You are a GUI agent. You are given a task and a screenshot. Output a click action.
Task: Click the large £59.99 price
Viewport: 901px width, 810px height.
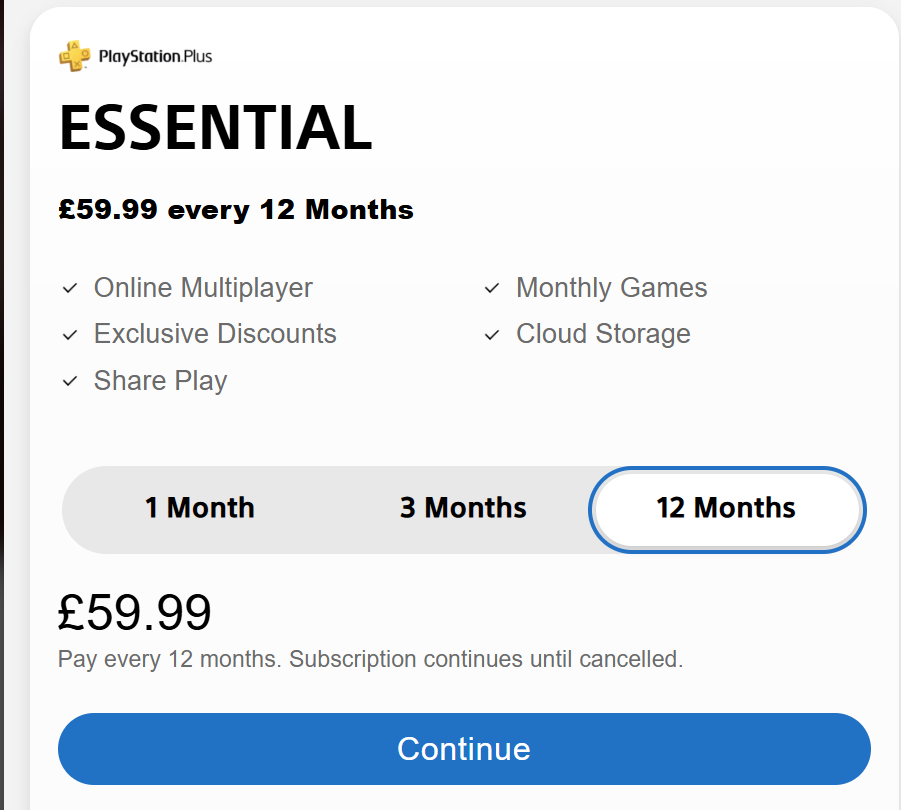[135, 612]
